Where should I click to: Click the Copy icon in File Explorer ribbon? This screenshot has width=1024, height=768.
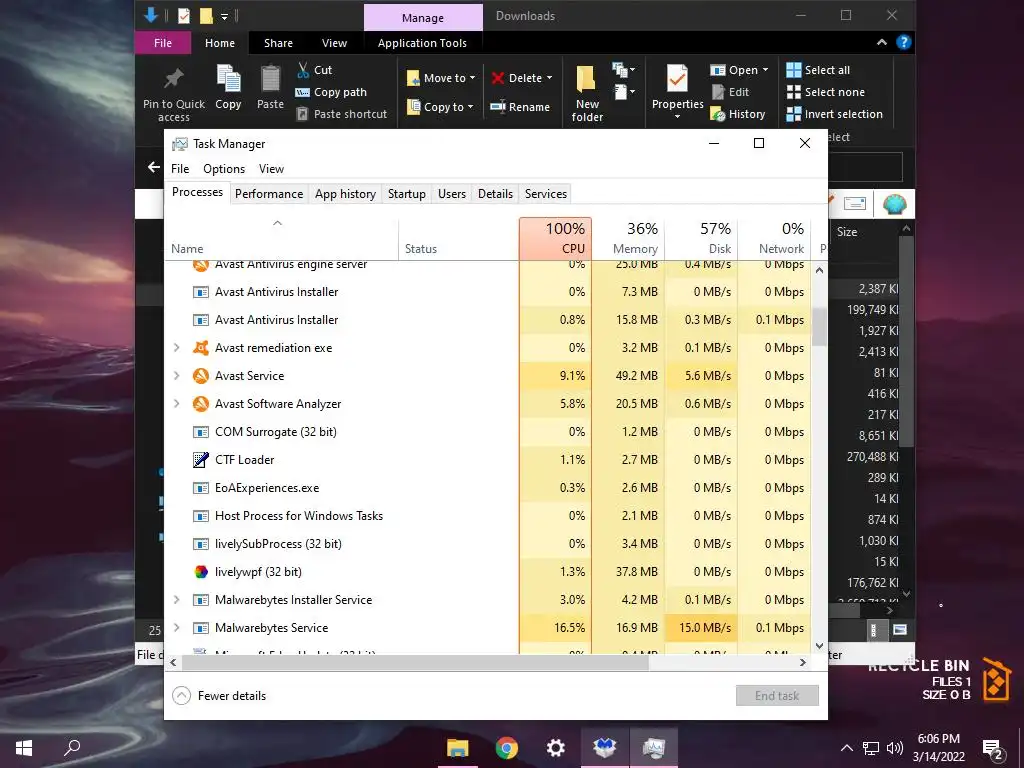[x=228, y=79]
